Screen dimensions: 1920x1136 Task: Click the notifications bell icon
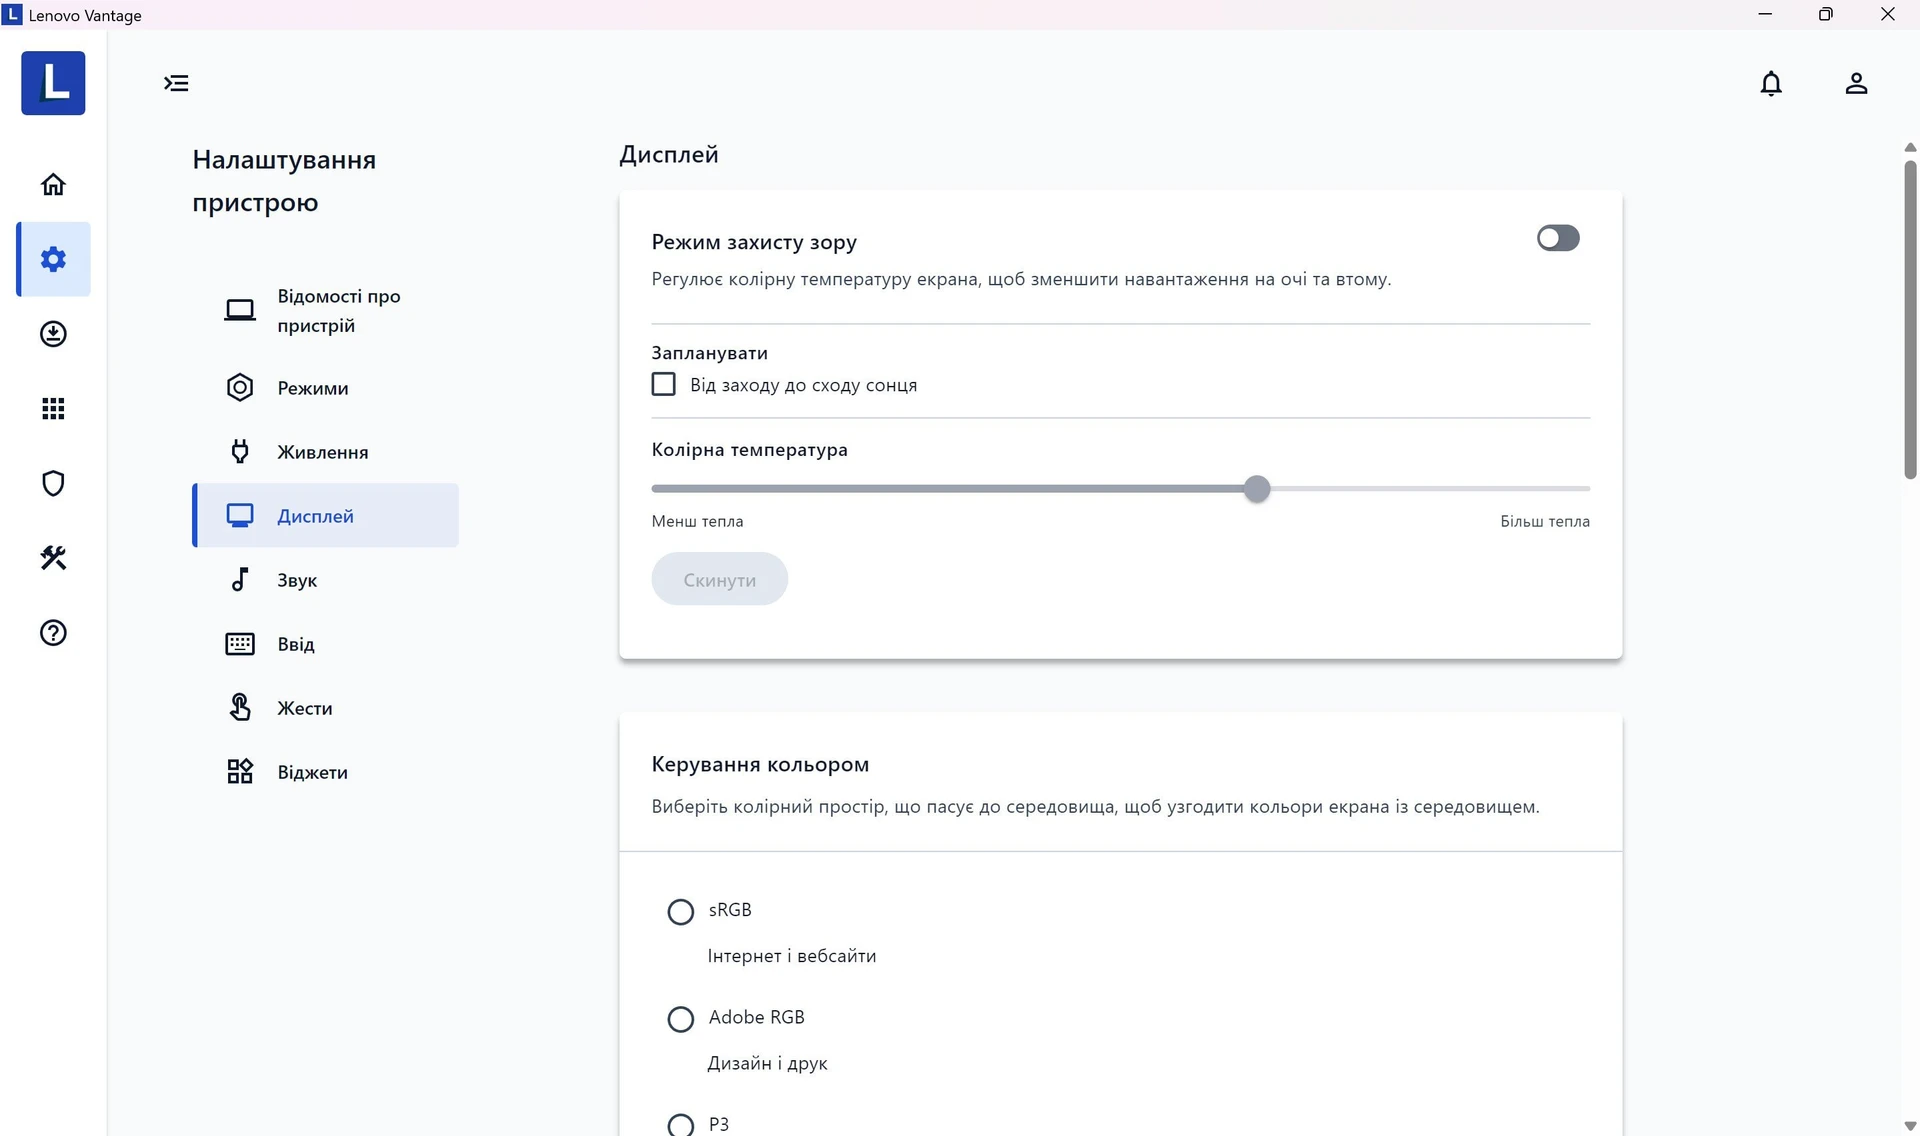[x=1771, y=83]
